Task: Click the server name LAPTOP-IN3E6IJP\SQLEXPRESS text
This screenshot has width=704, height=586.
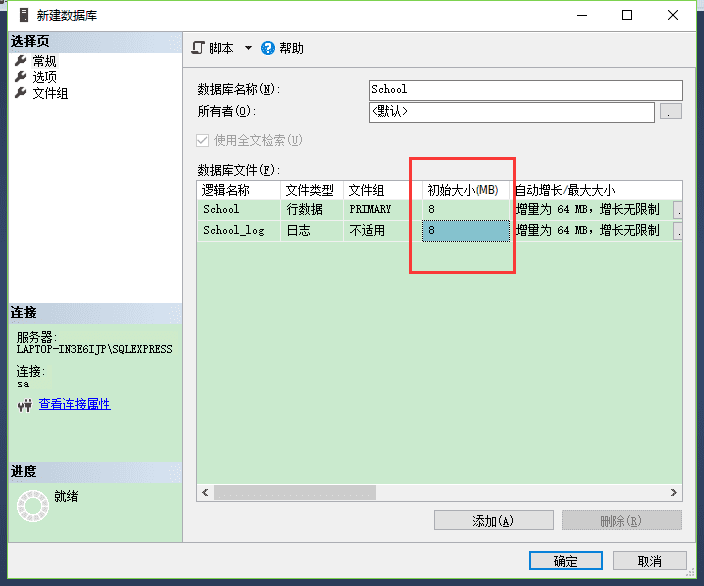Action: click(95, 349)
